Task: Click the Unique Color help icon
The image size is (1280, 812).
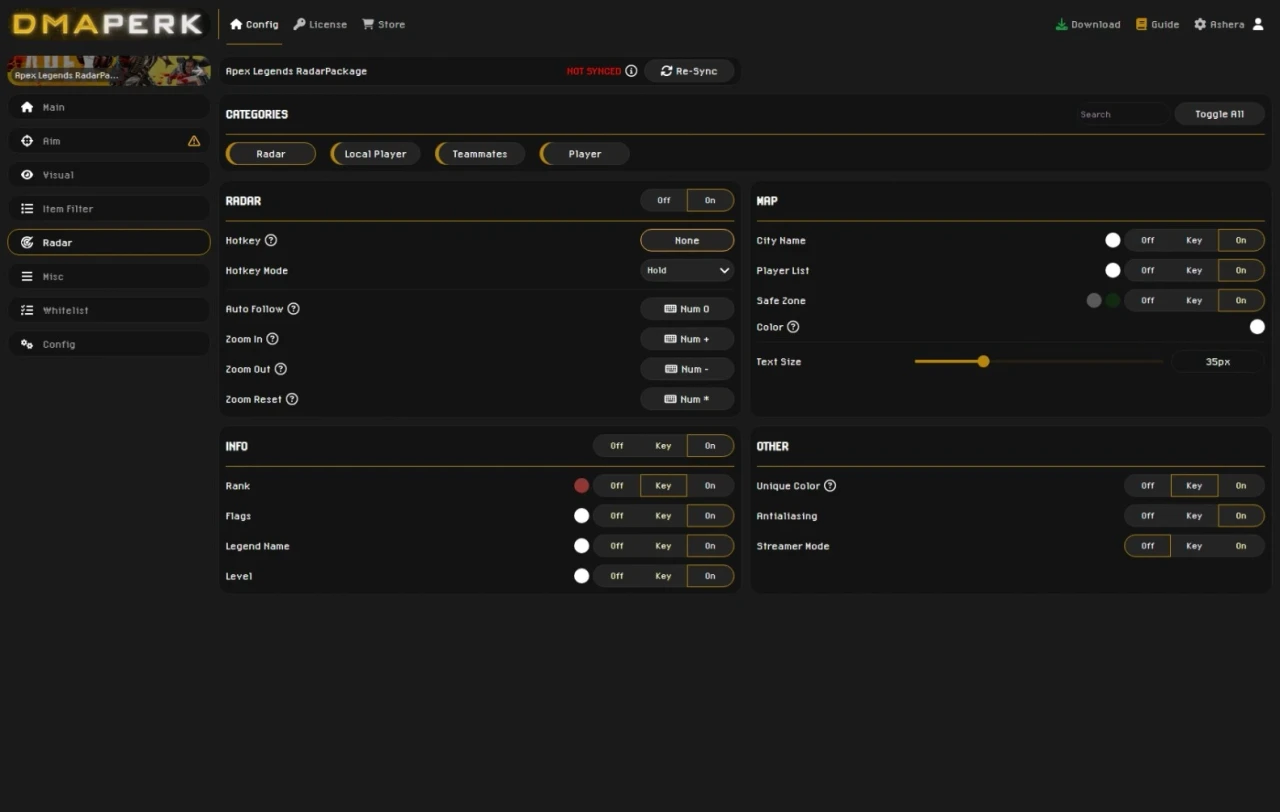Action: click(832, 485)
